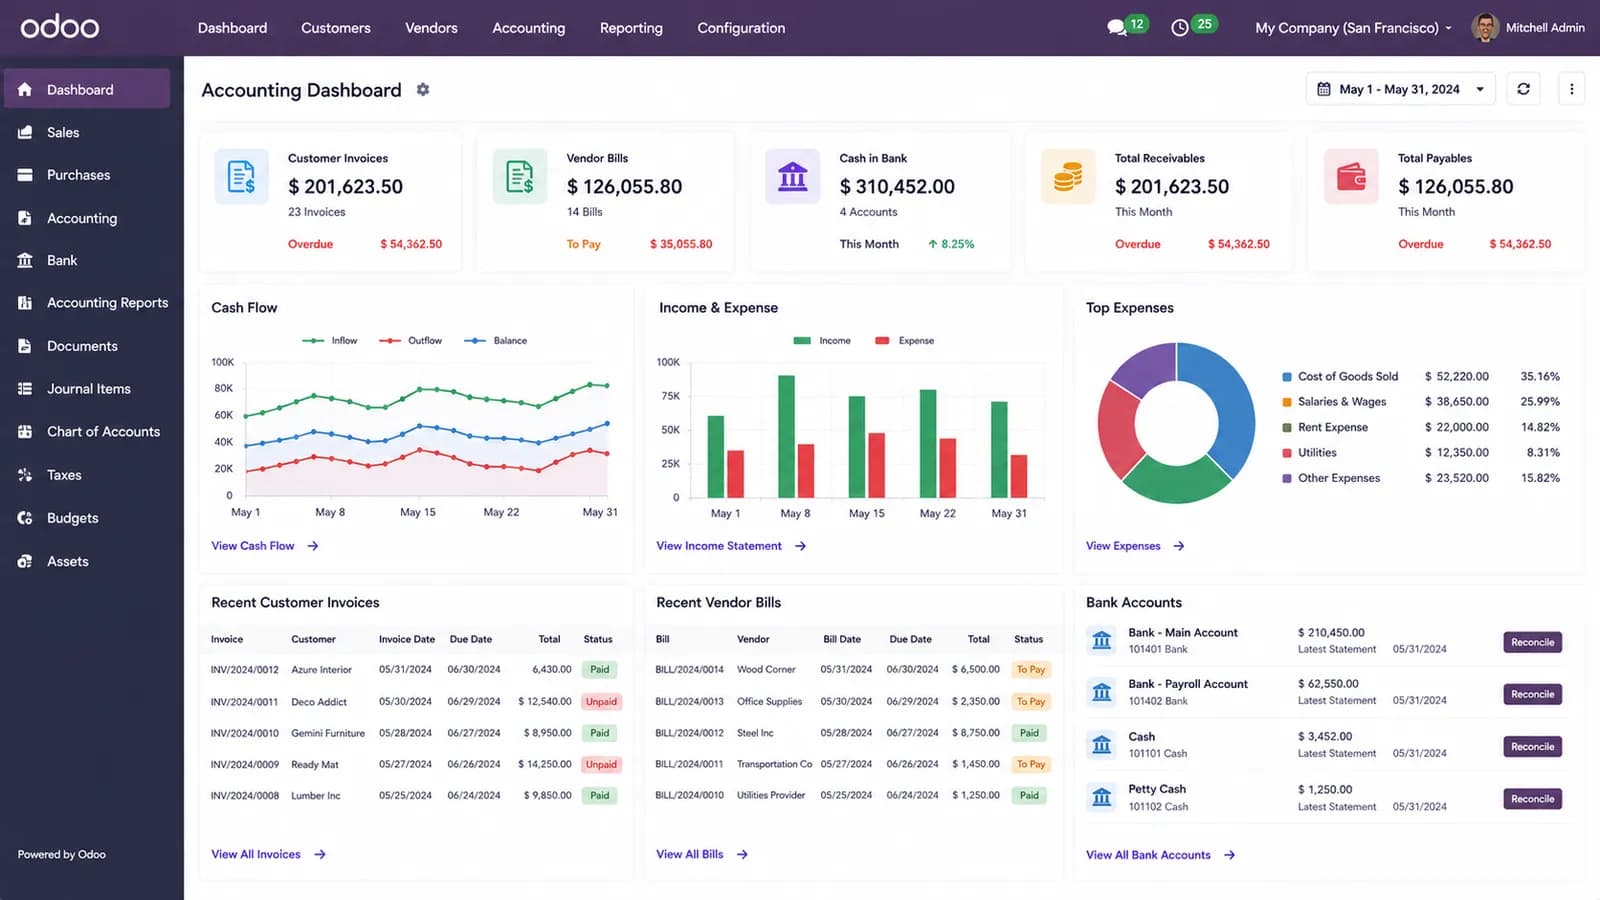The width and height of the screenshot is (1600, 900).
Task: Select bill BILL/2024/0012 Steel Inc
Action: click(x=853, y=733)
